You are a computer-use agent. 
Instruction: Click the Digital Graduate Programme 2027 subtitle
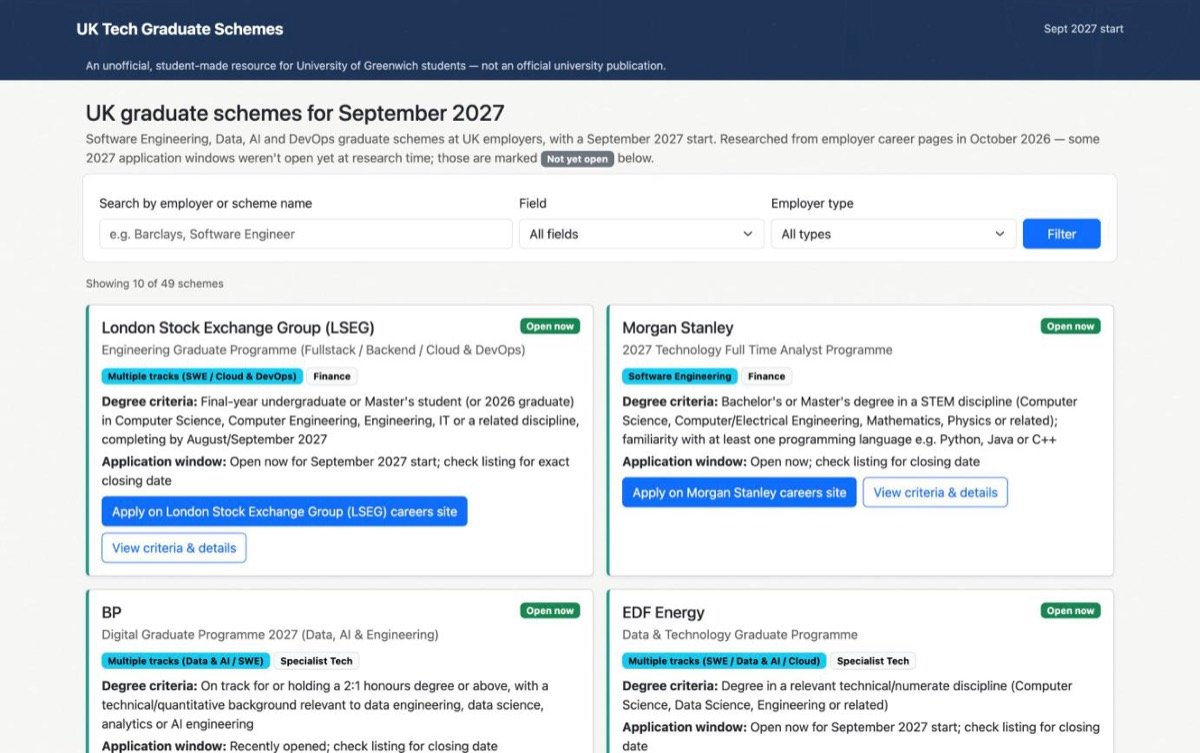tap(270, 635)
